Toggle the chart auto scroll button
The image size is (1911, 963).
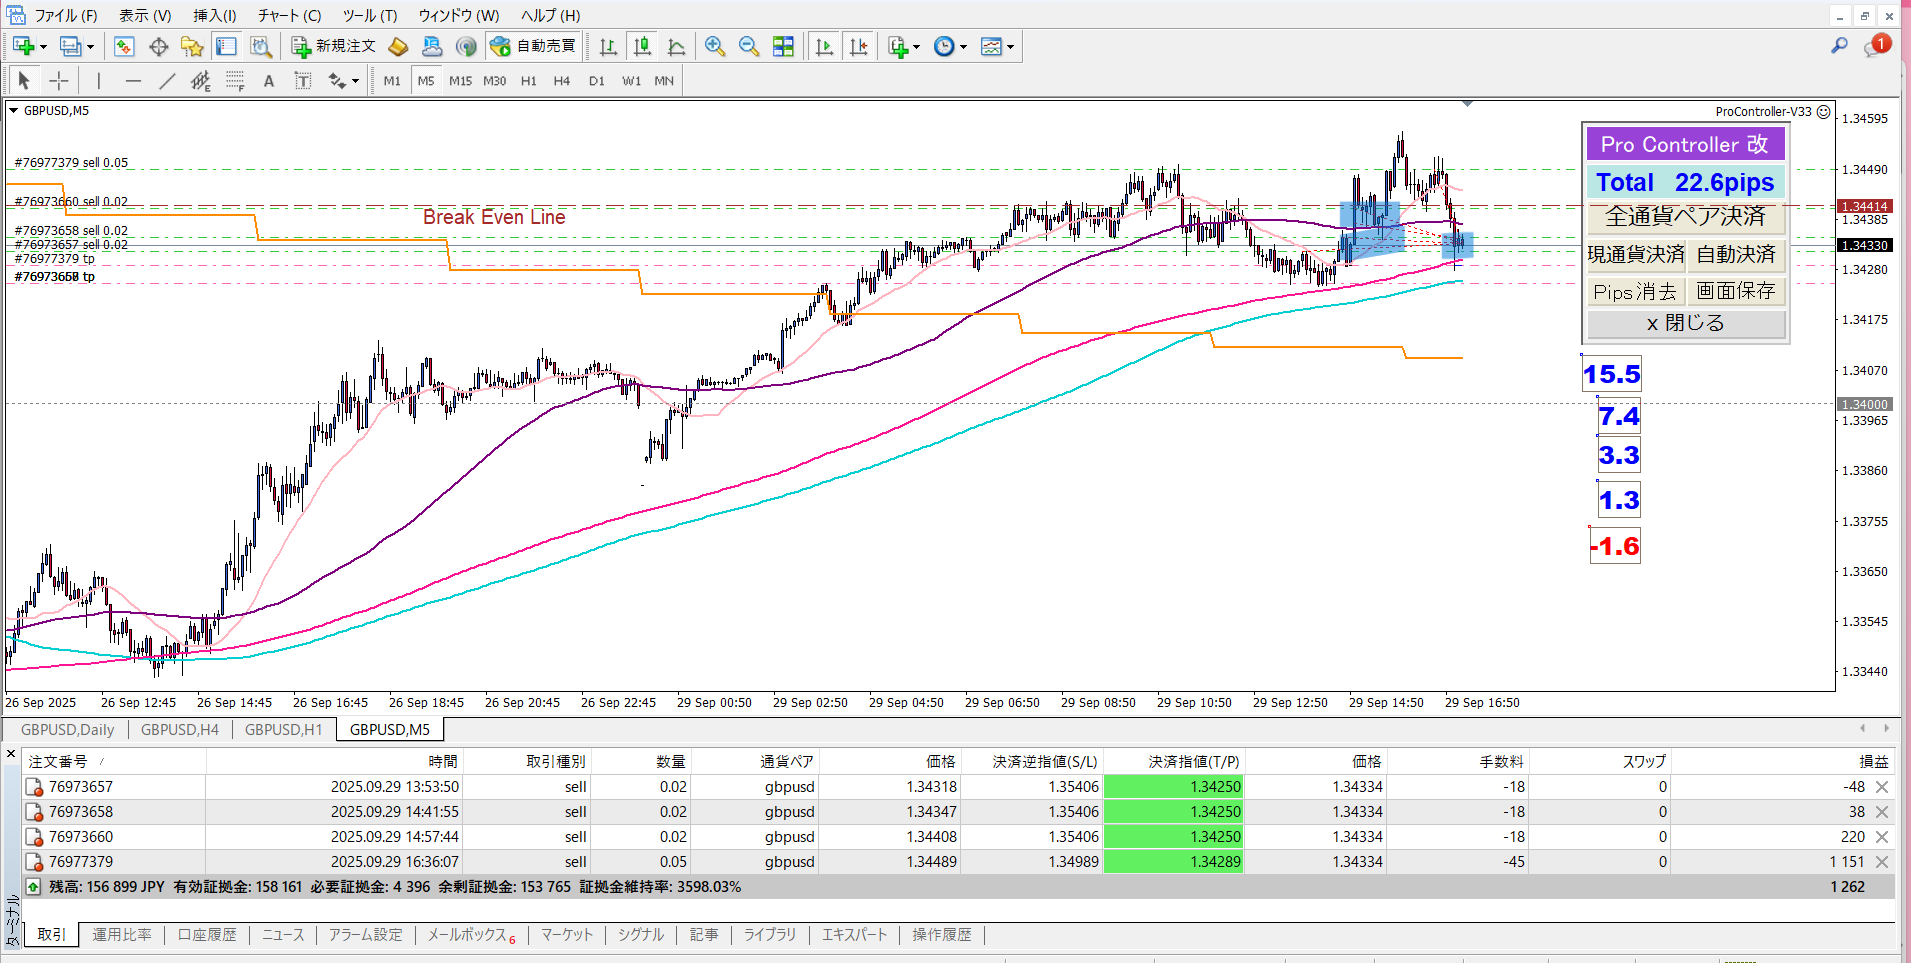pos(824,47)
